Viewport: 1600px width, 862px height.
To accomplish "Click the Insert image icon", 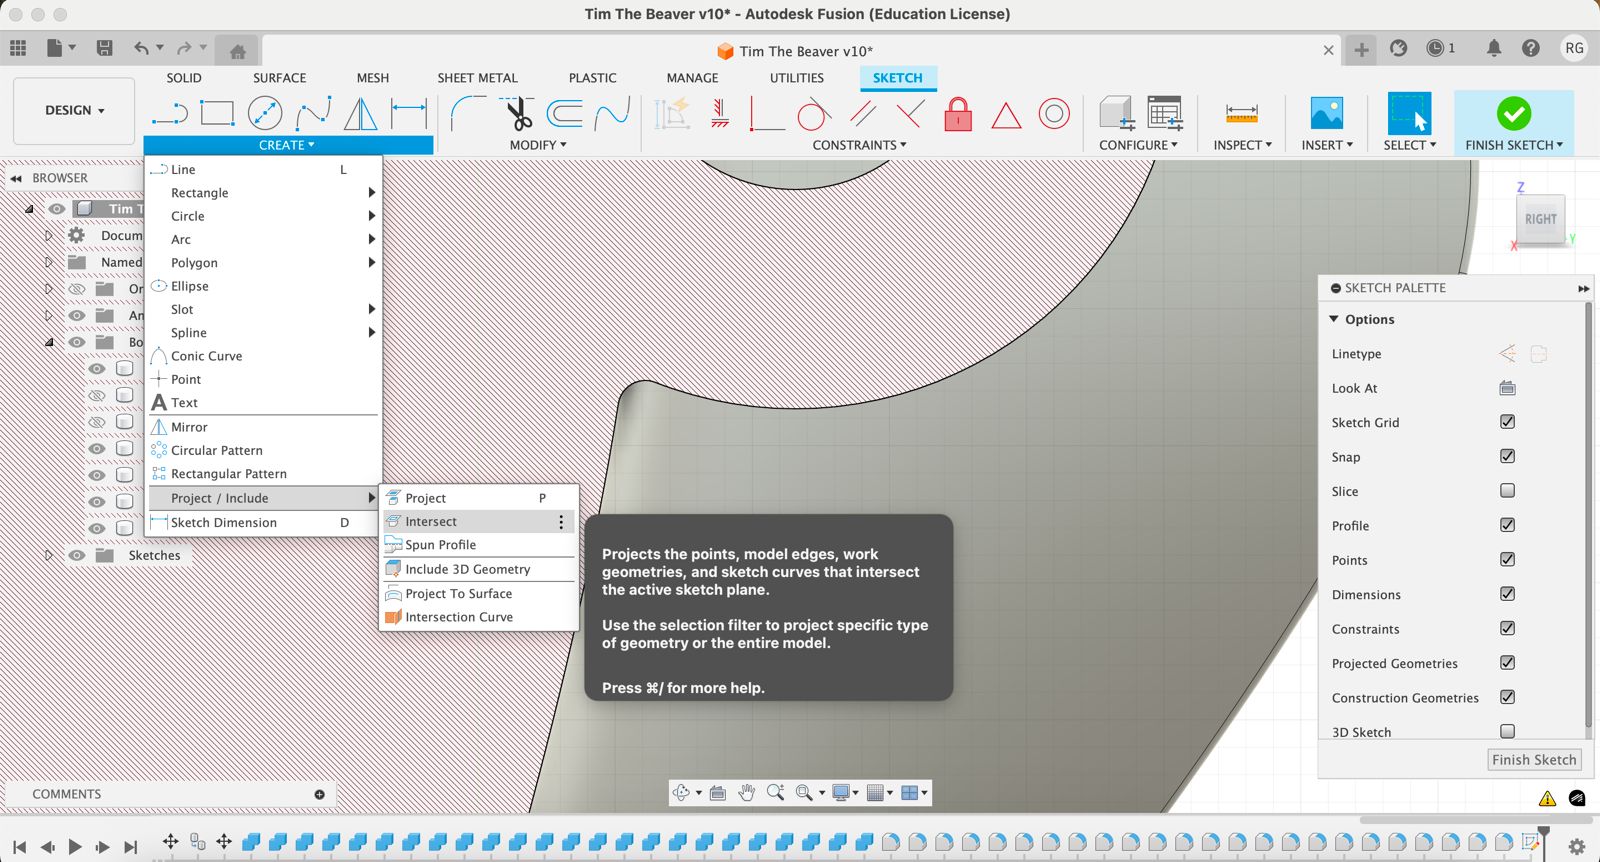I will [1326, 114].
